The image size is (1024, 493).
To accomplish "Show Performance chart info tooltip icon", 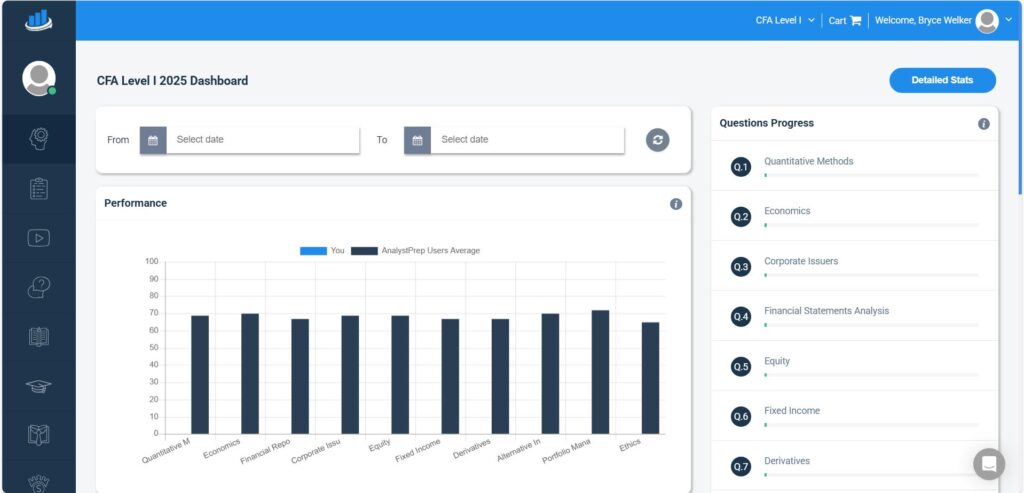I will click(x=676, y=204).
